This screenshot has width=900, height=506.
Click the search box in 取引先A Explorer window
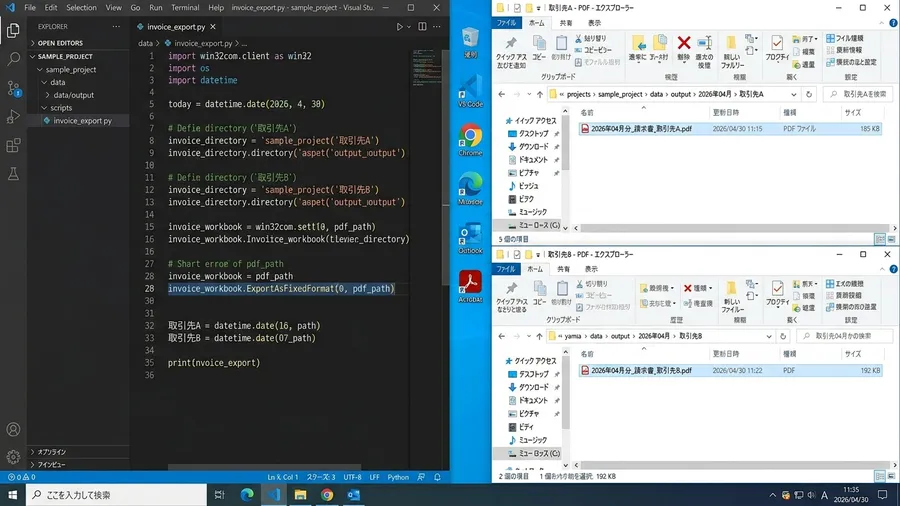point(858,94)
